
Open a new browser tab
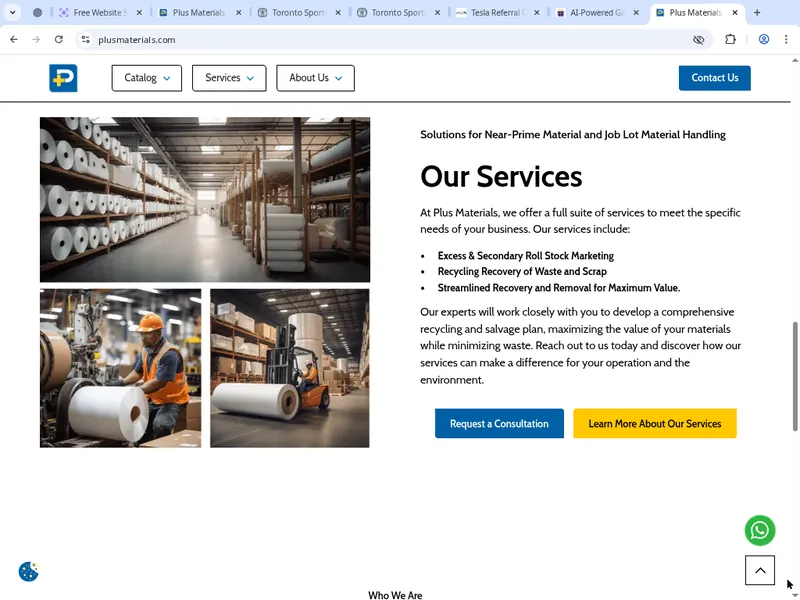tap(757, 13)
